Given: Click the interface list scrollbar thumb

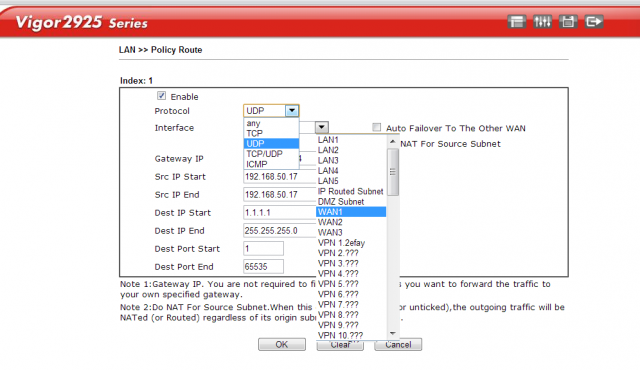Looking at the screenshot, I should point(393,172).
